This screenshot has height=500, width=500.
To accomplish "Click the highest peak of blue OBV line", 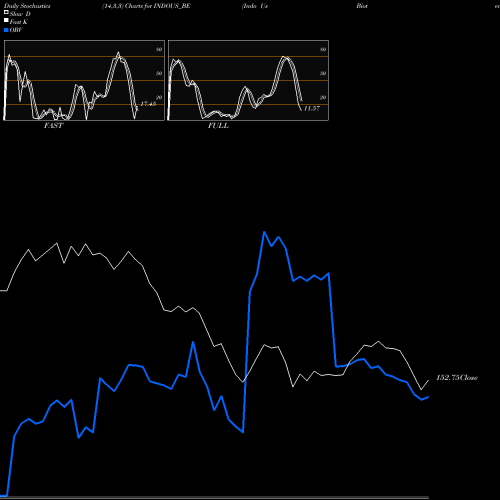I will [264, 232].
